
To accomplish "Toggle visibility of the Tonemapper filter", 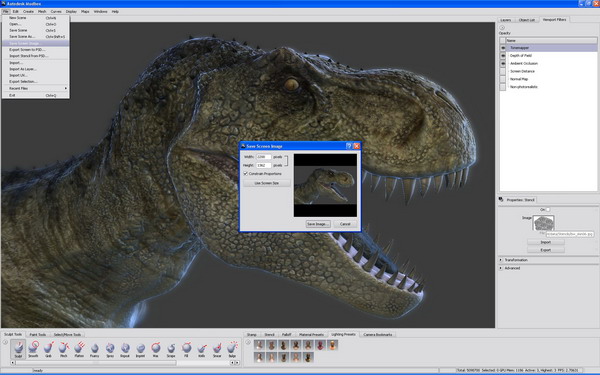I will 503,48.
